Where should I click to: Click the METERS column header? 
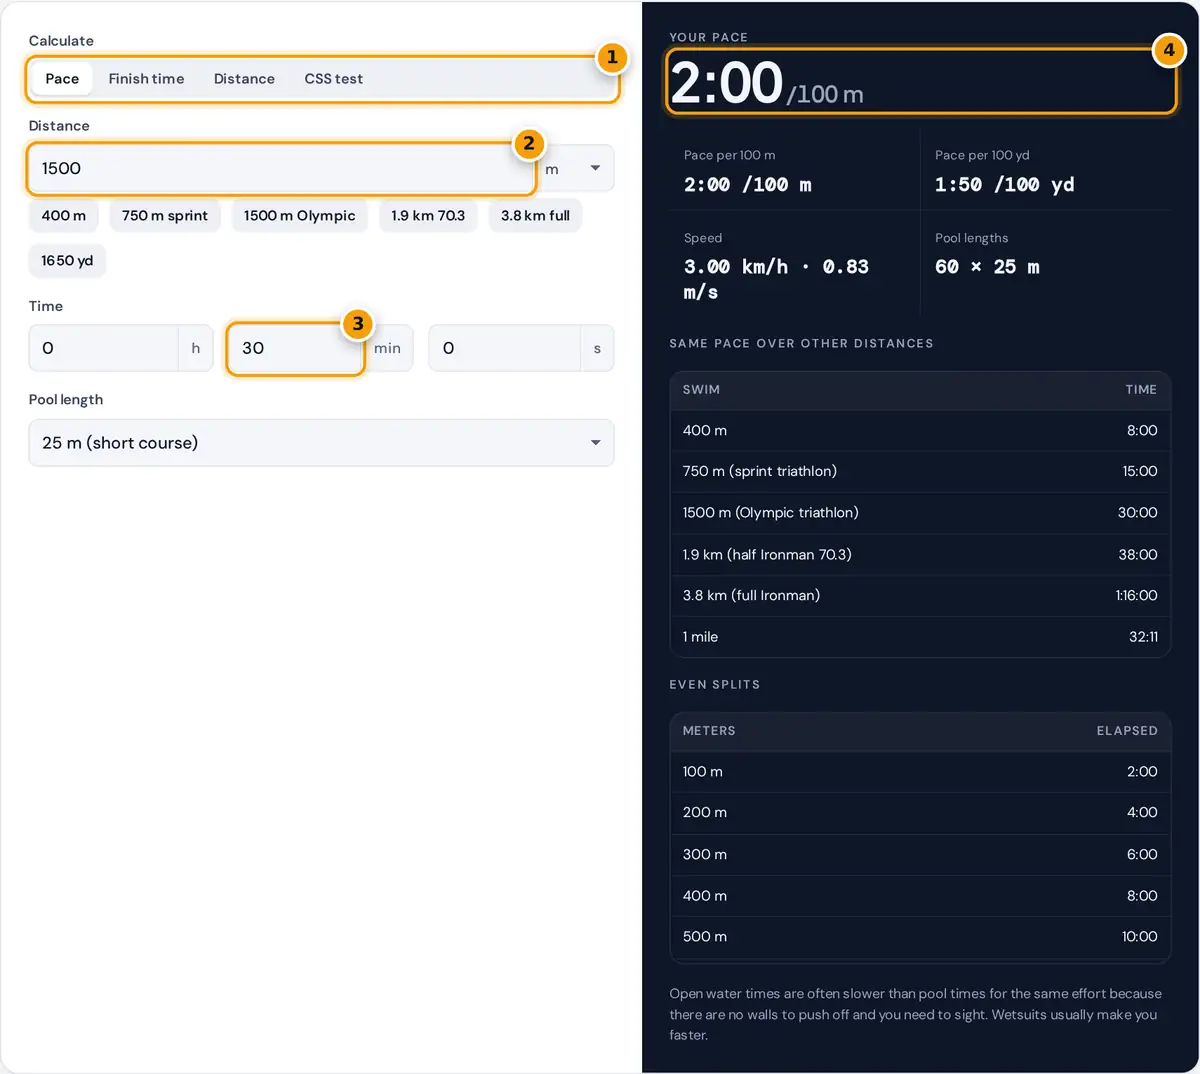point(709,730)
